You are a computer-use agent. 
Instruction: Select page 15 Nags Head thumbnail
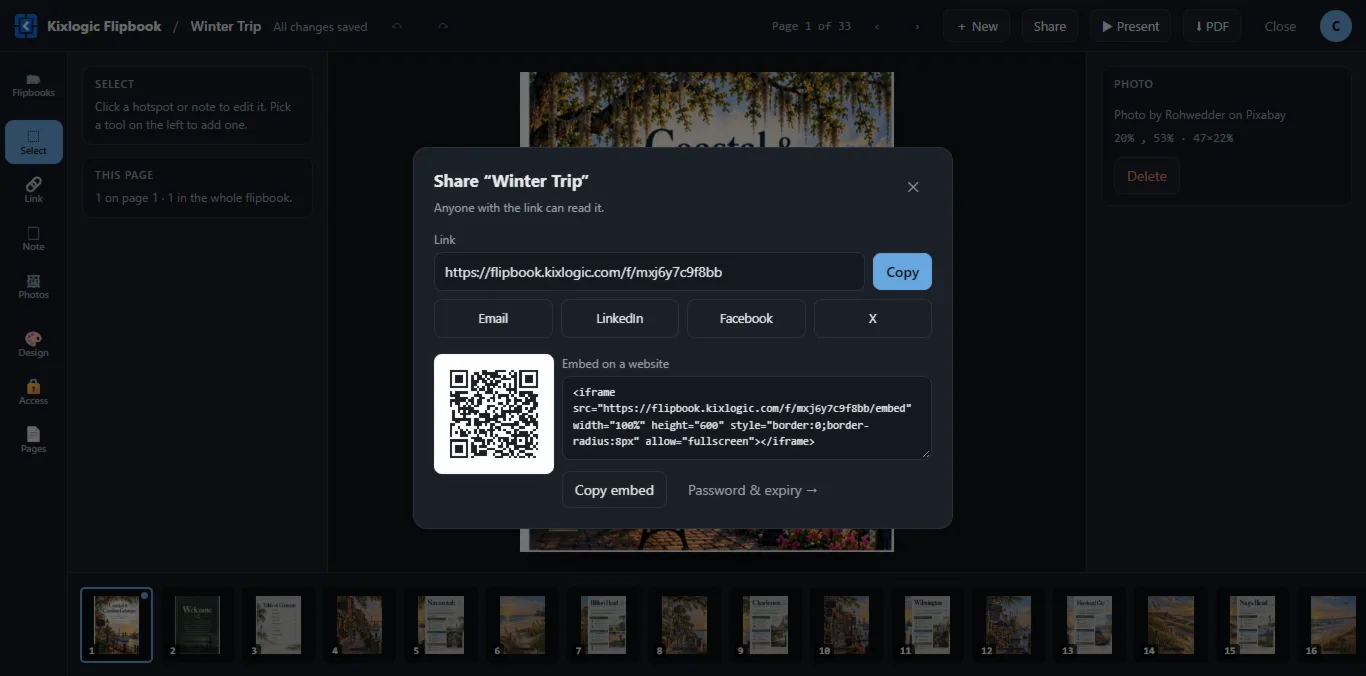[1251, 625]
